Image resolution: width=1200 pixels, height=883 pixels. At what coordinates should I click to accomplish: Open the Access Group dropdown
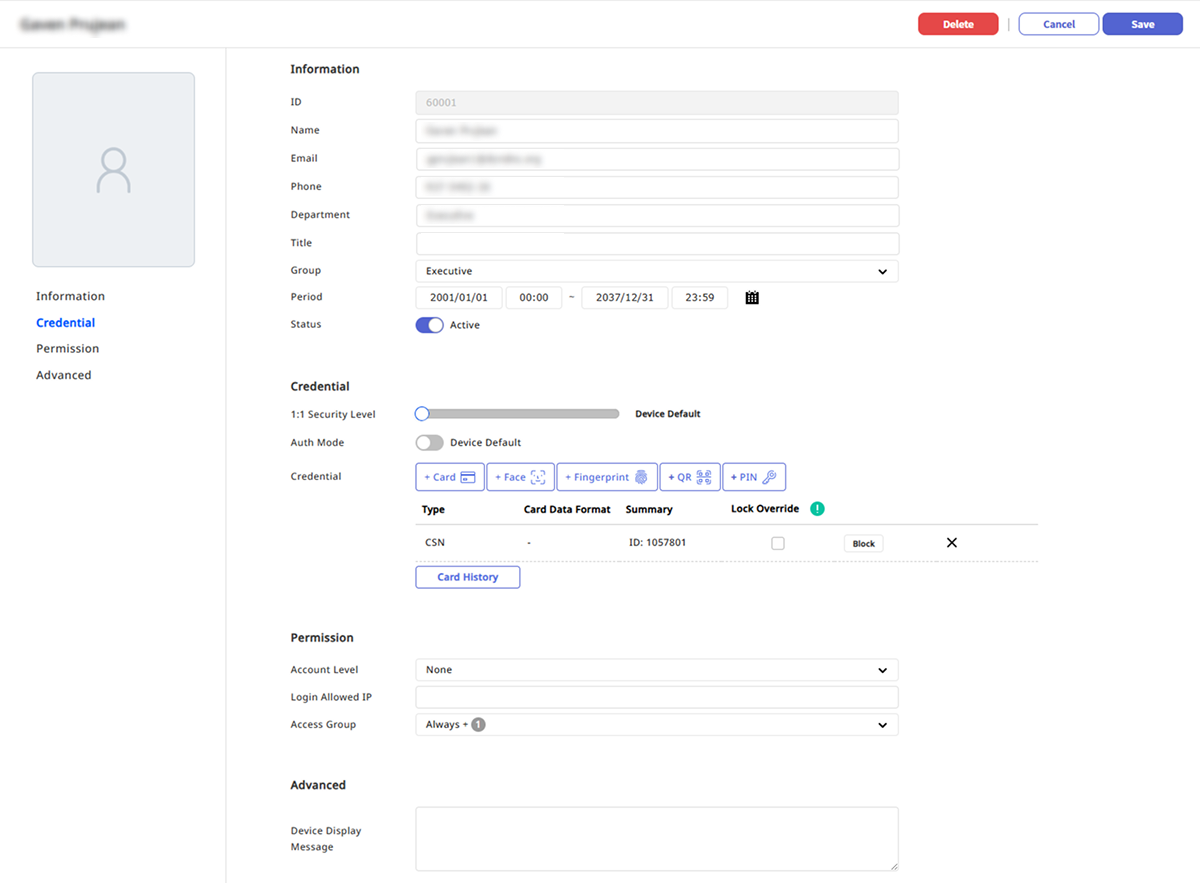point(656,725)
